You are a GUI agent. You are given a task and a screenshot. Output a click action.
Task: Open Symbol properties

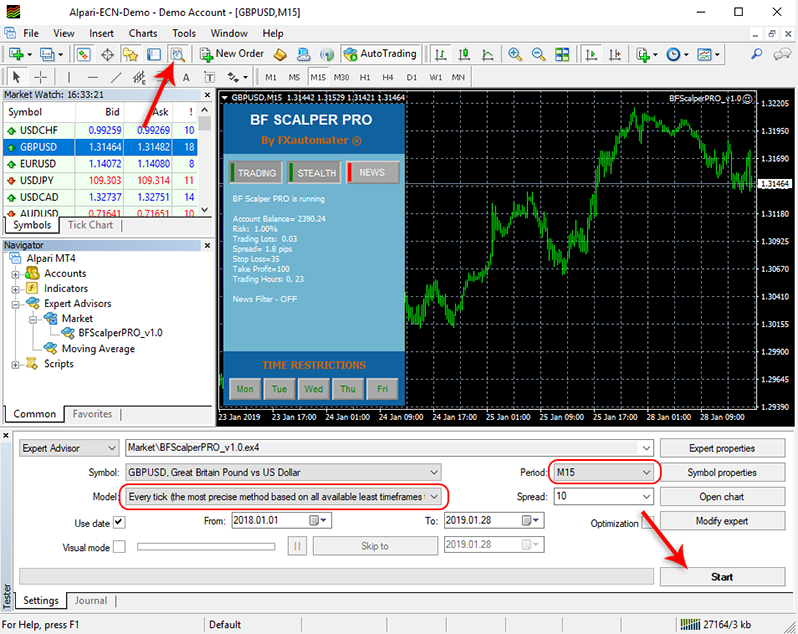click(722, 472)
